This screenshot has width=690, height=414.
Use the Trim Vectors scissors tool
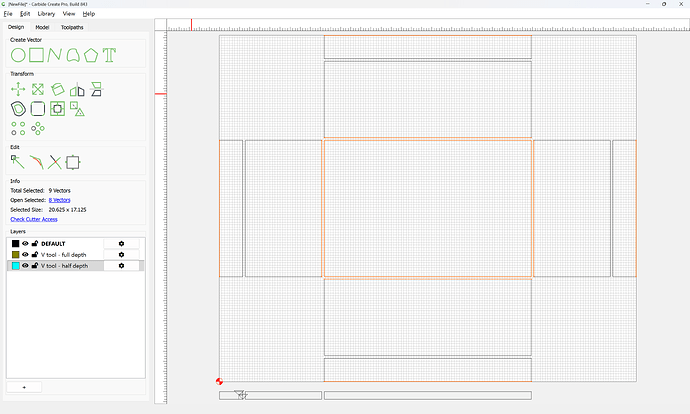pos(55,162)
